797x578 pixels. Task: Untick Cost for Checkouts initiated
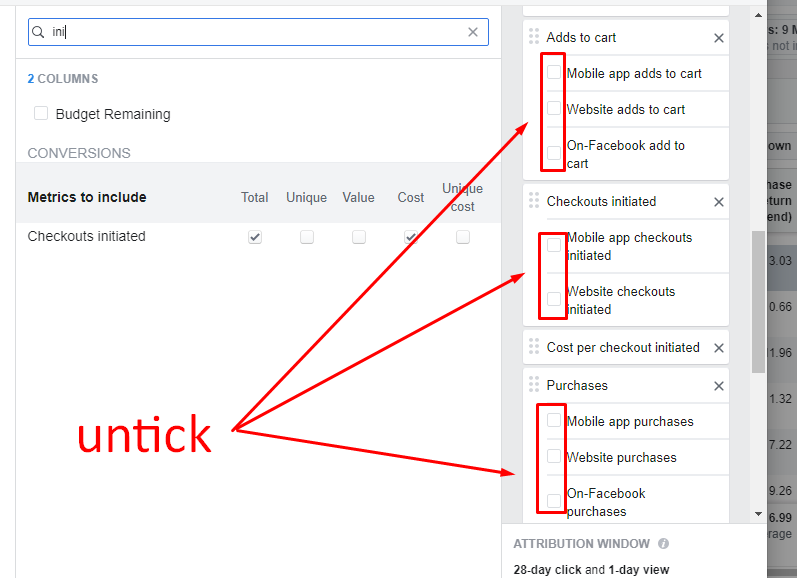click(411, 237)
